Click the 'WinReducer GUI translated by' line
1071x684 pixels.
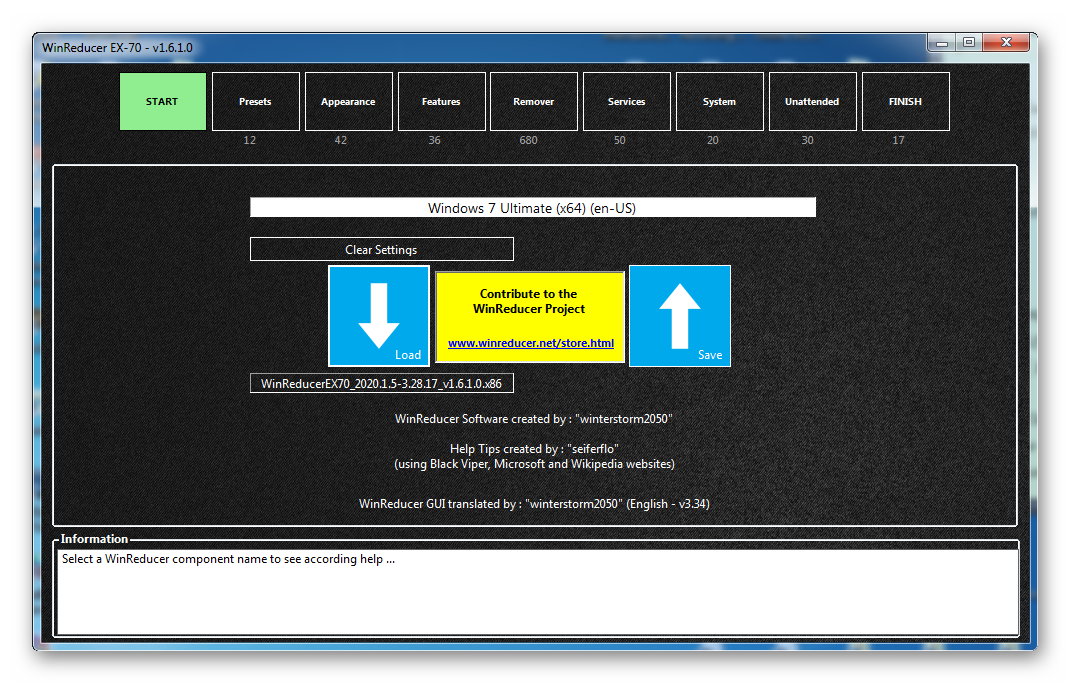534,504
